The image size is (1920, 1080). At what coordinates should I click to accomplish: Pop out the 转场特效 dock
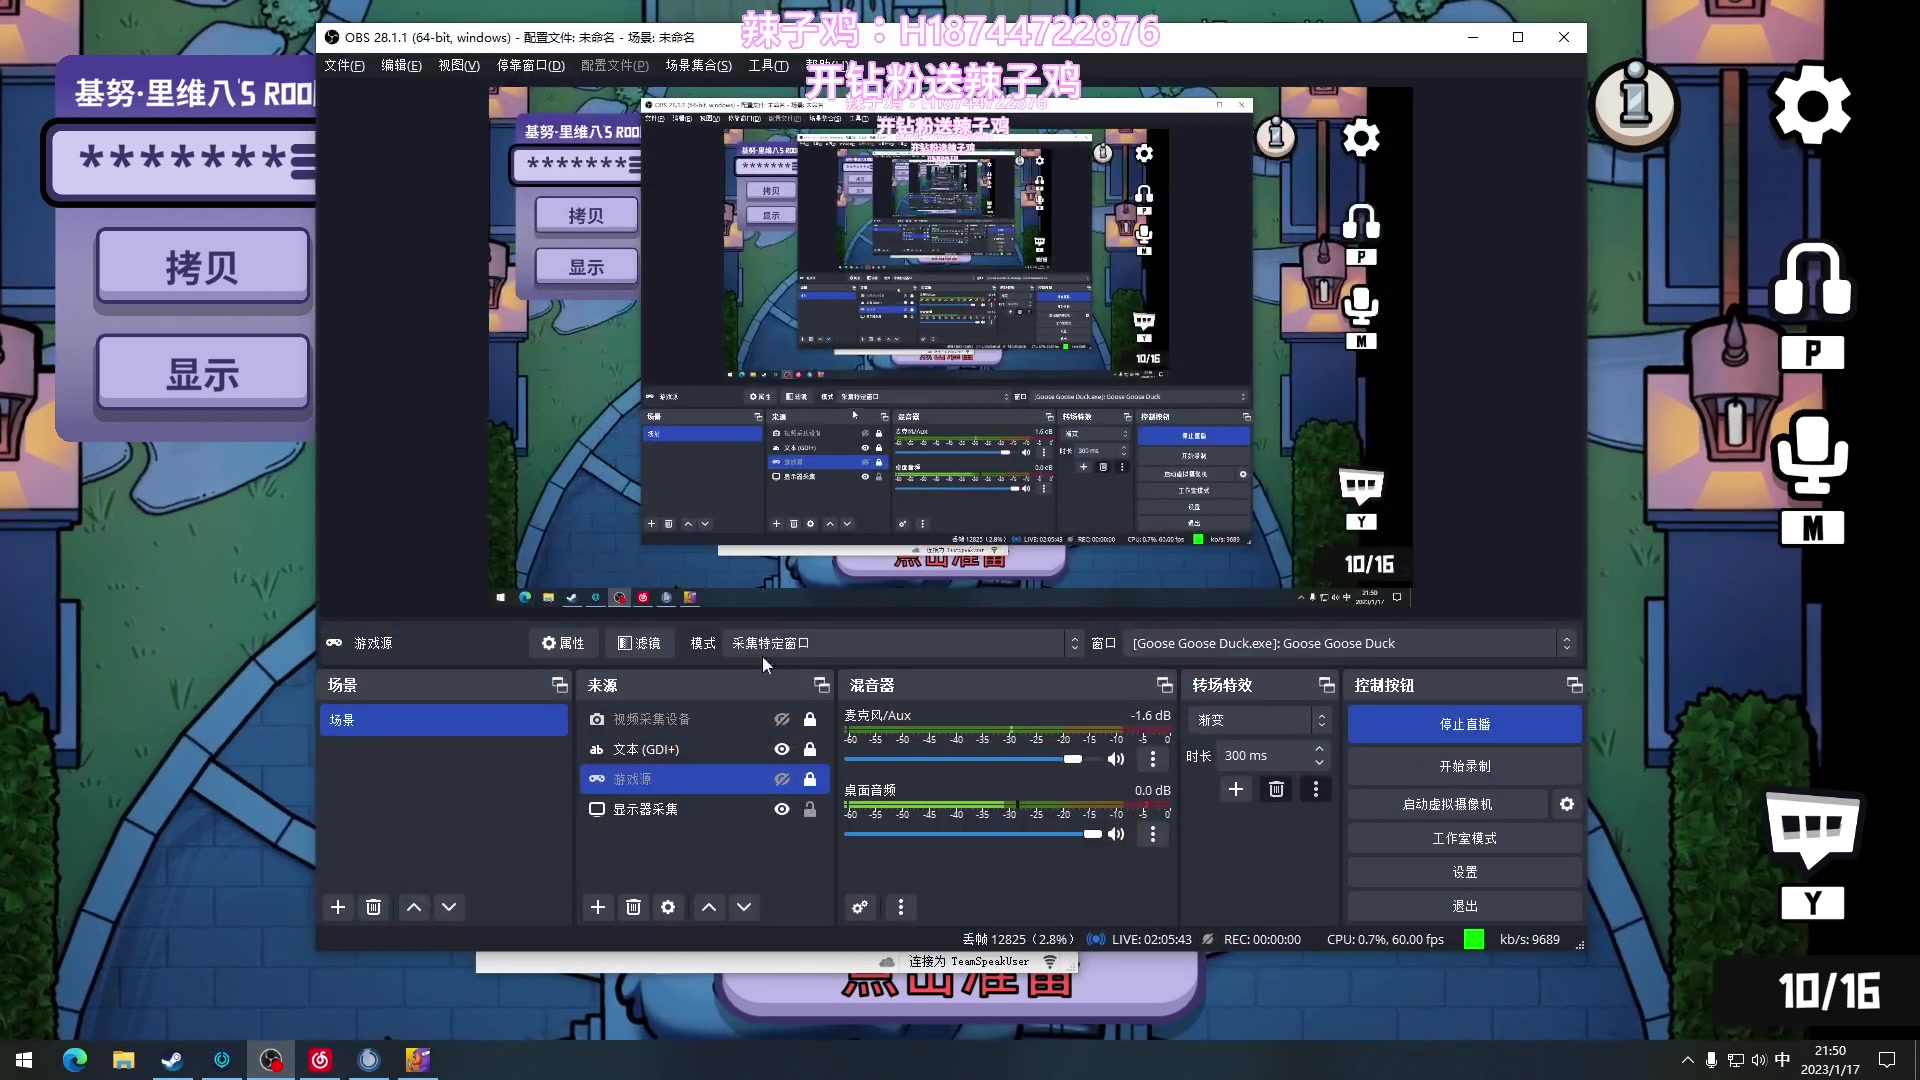coord(1327,685)
